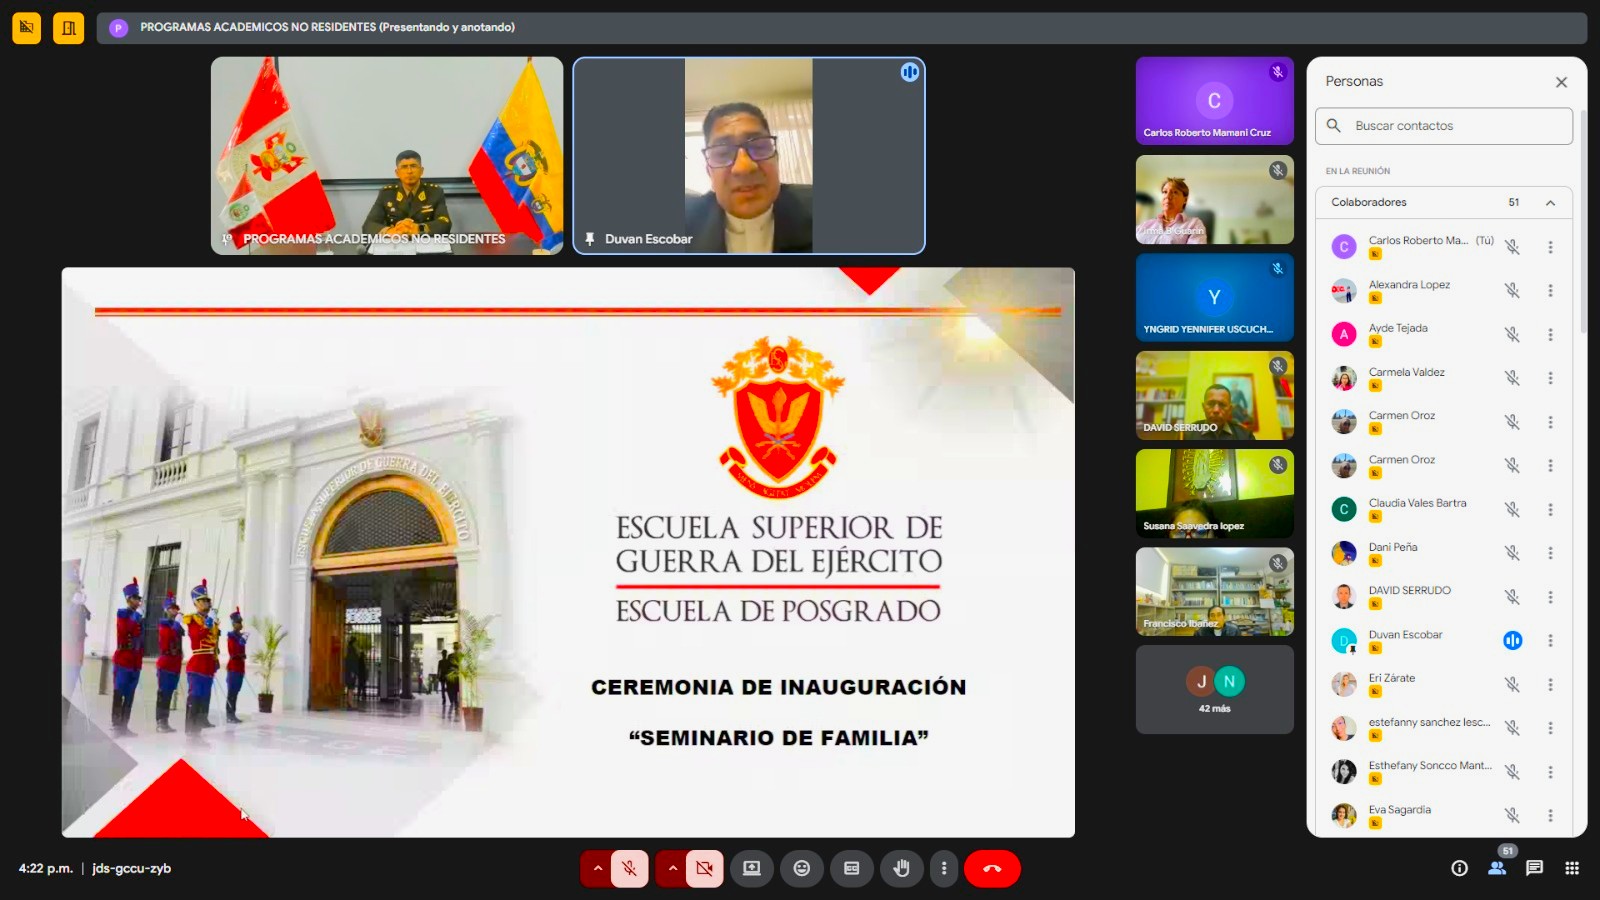Raise hand using the hand icon
The height and width of the screenshot is (900, 1600).
click(902, 868)
